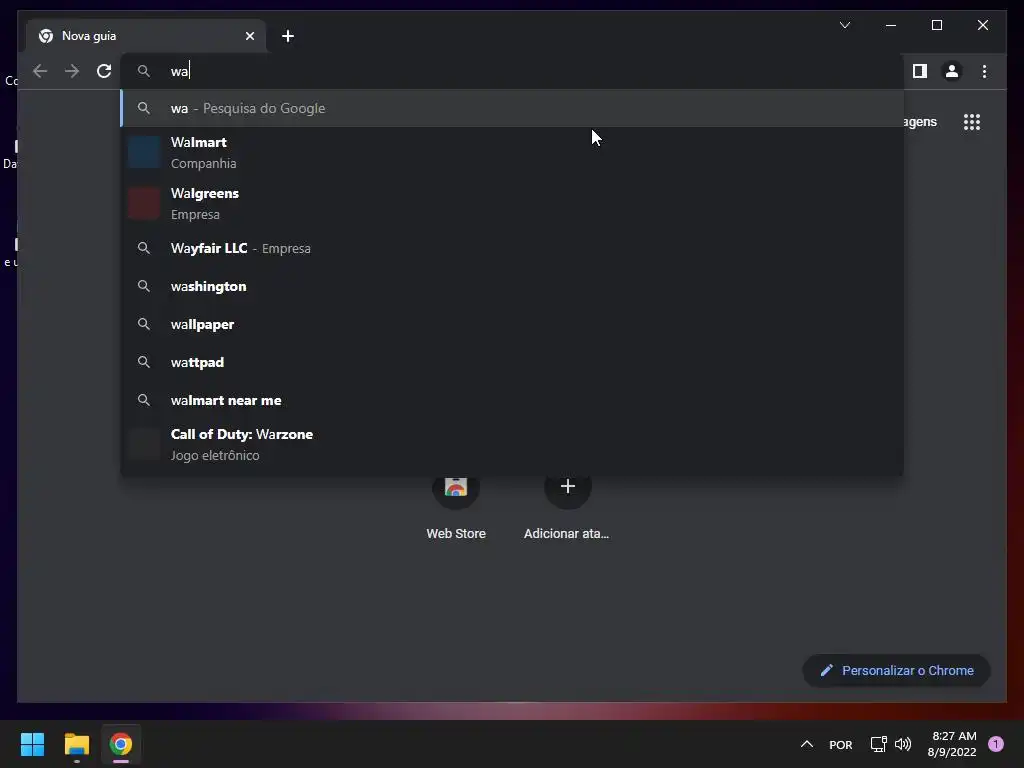The height and width of the screenshot is (768, 1024).
Task: Click the search icon beside wallpaper
Action: 144,324
